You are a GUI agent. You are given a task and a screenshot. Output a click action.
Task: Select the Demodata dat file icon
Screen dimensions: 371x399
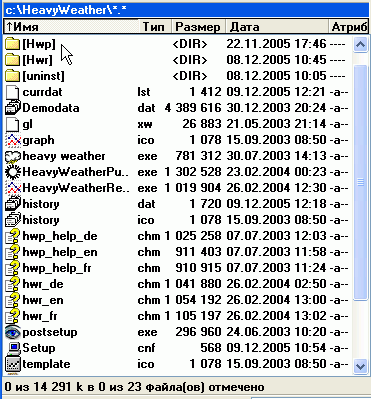13,108
